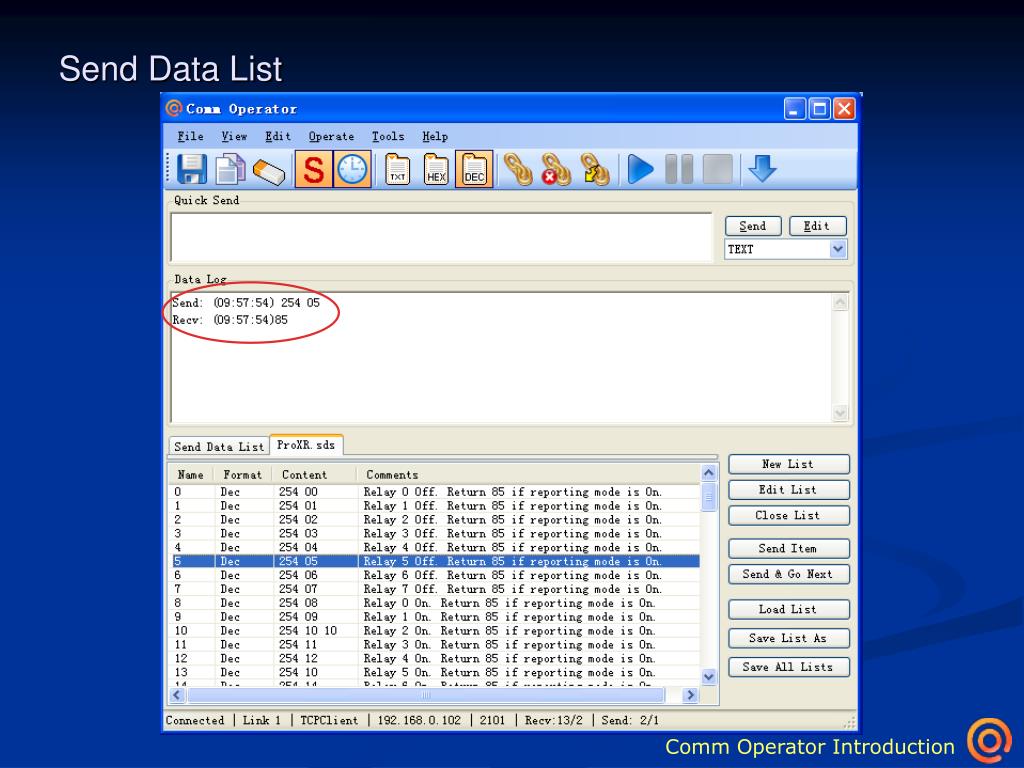Screen dimensions: 1024x768
Task: Click the chain Disconnect icon with red X
Action: (556, 170)
